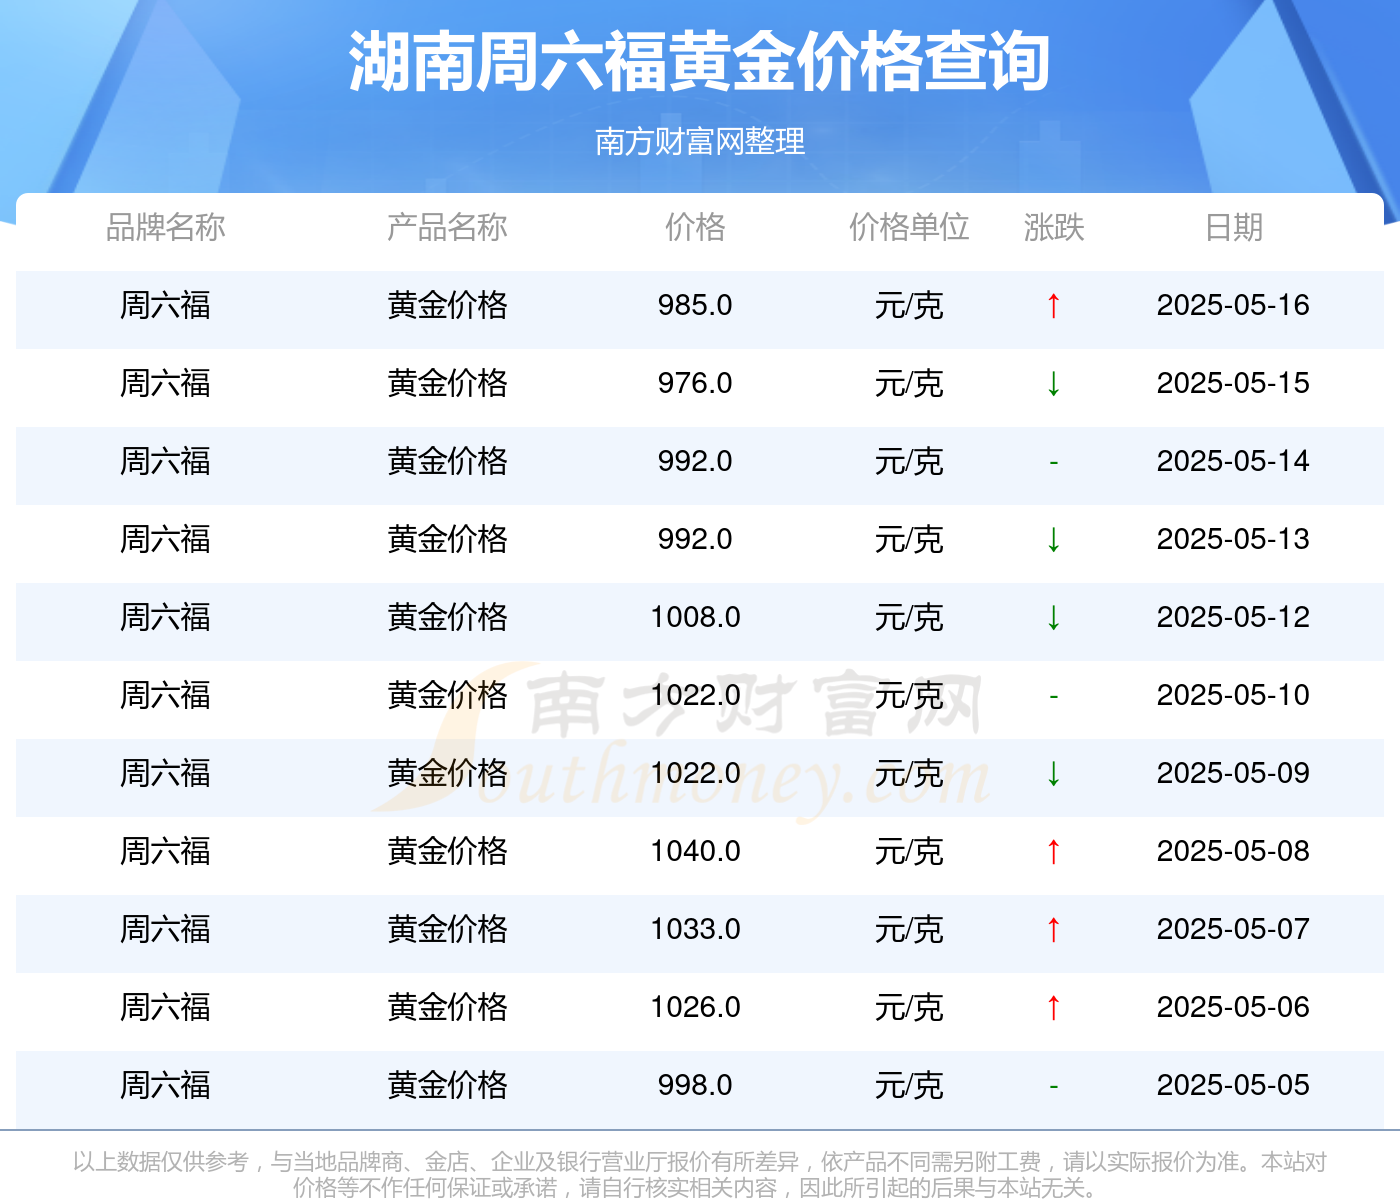Click the green down arrow for 2025-05-09
This screenshot has height=1203, width=1400.
point(1053,774)
